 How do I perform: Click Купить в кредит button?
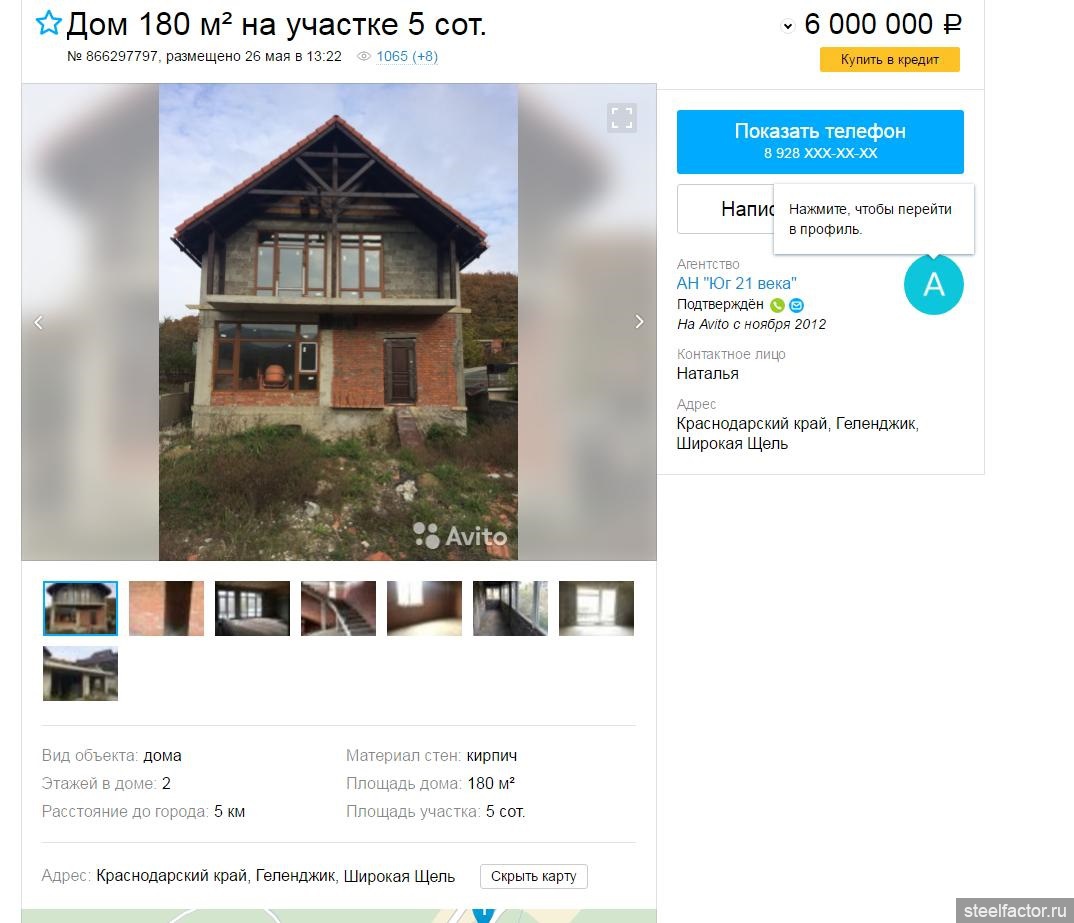pyautogui.click(x=890, y=60)
